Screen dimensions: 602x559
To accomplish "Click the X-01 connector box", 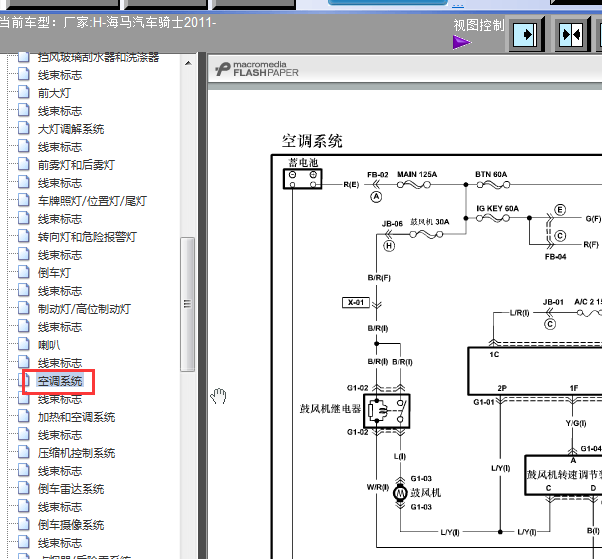I will (356, 303).
